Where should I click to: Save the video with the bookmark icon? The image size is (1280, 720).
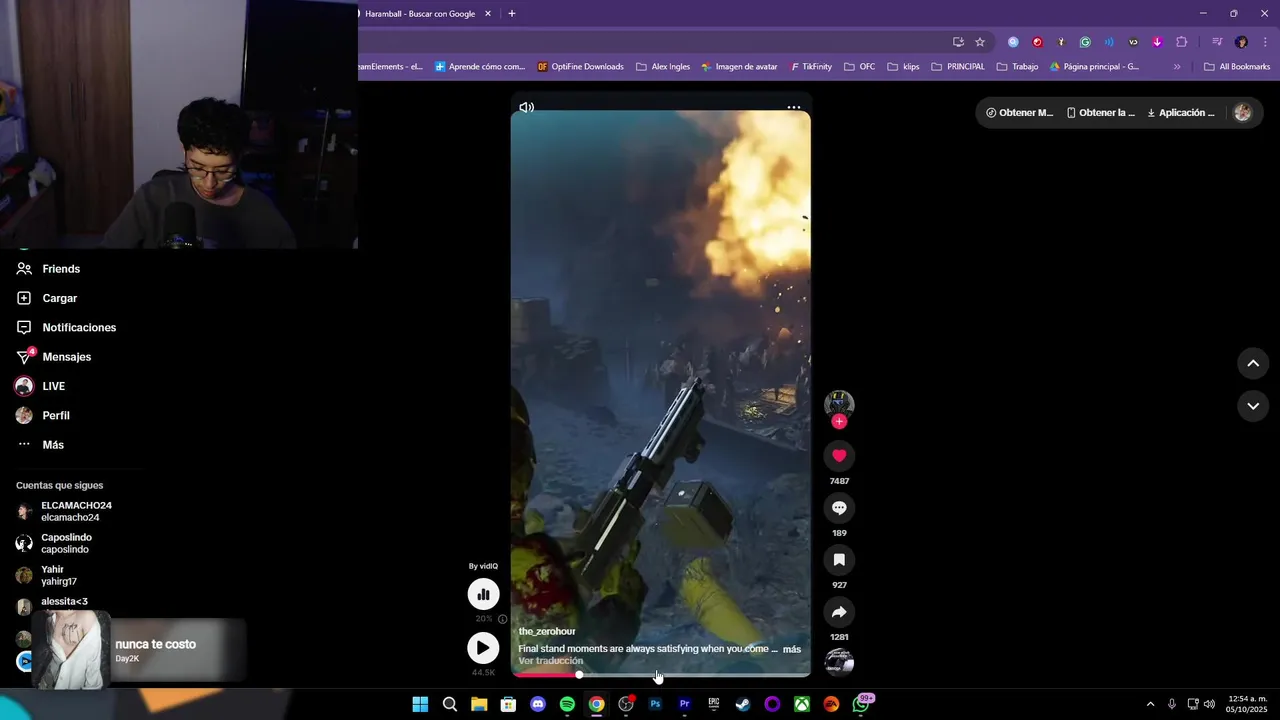[x=839, y=560]
